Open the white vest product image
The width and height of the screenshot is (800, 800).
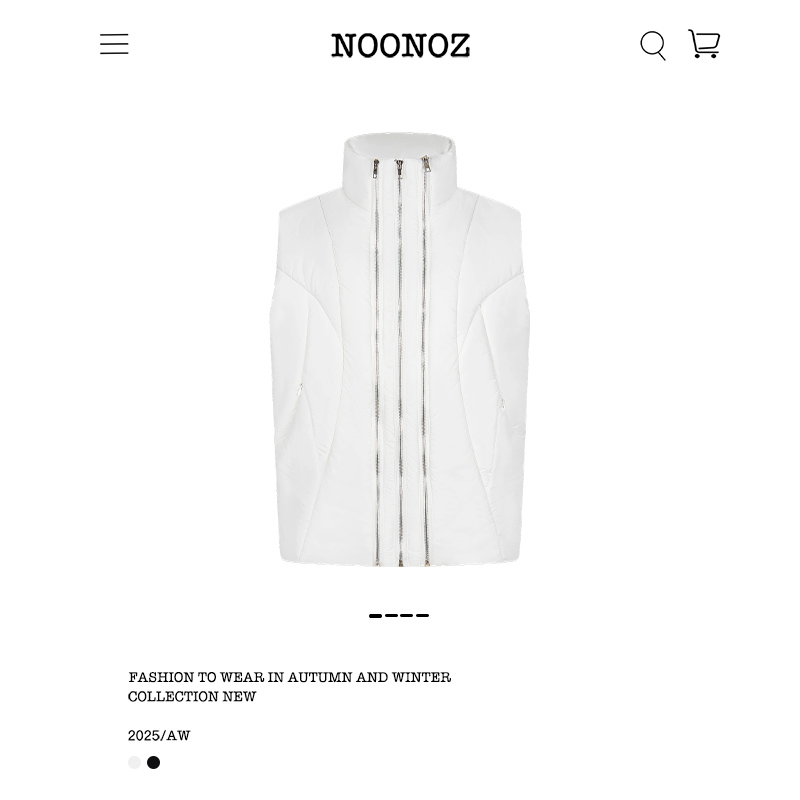pyautogui.click(x=400, y=349)
